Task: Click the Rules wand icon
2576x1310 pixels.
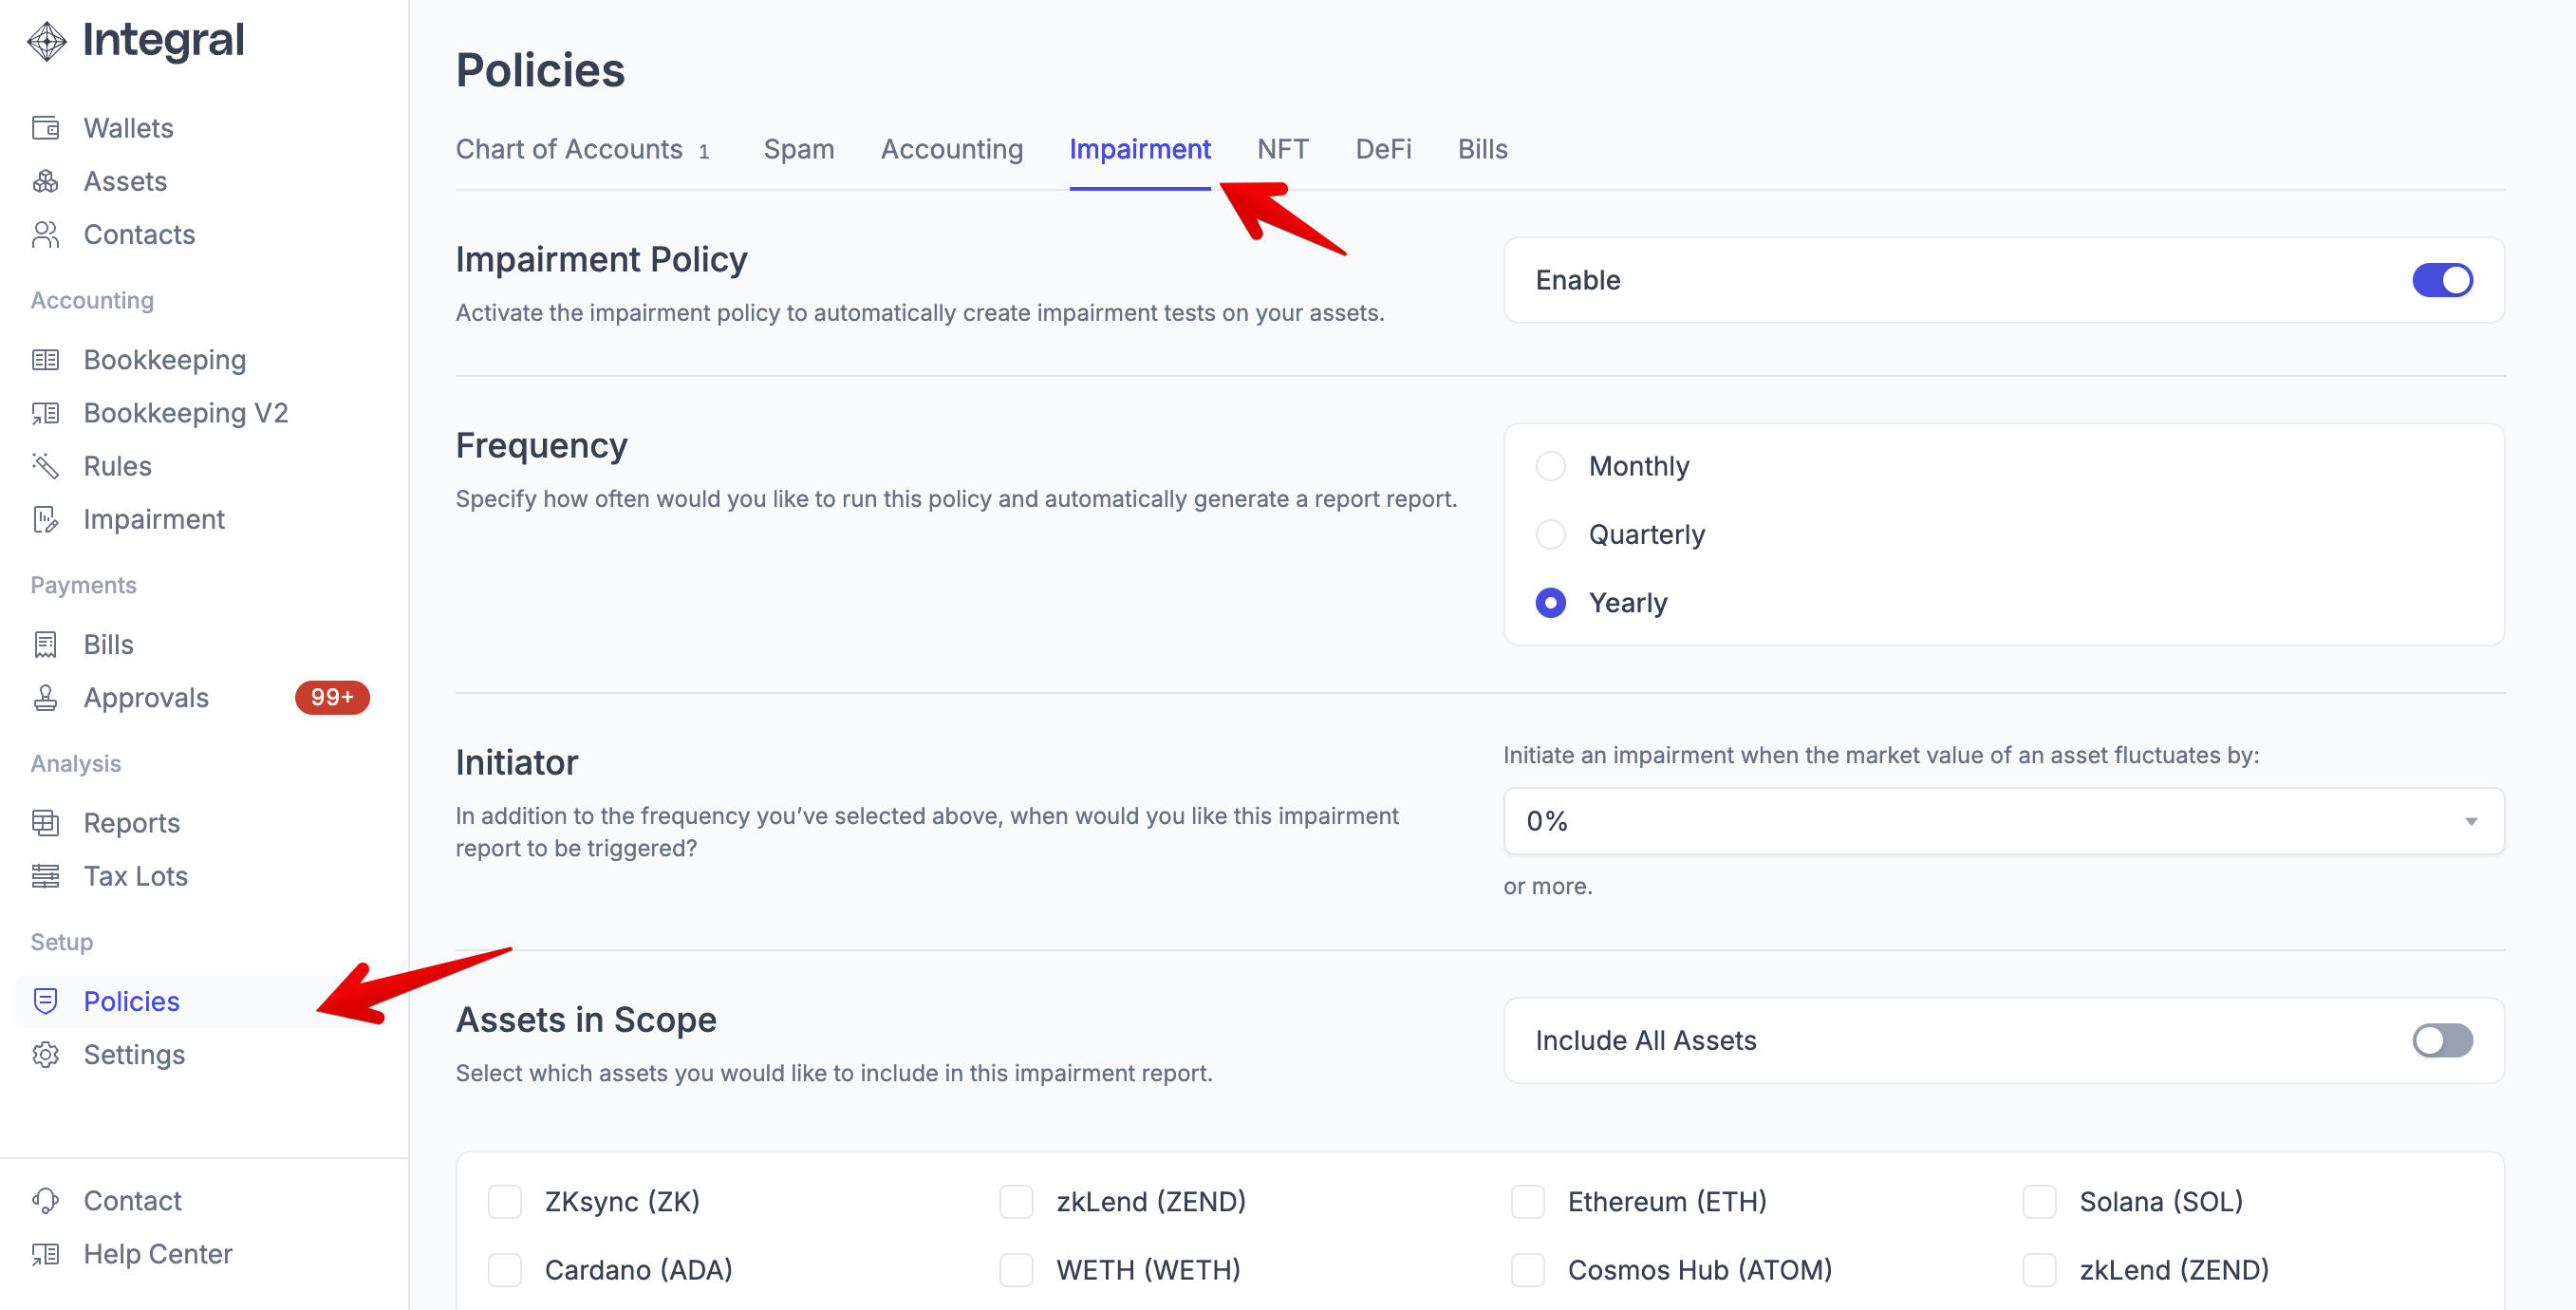Action: click(x=46, y=466)
